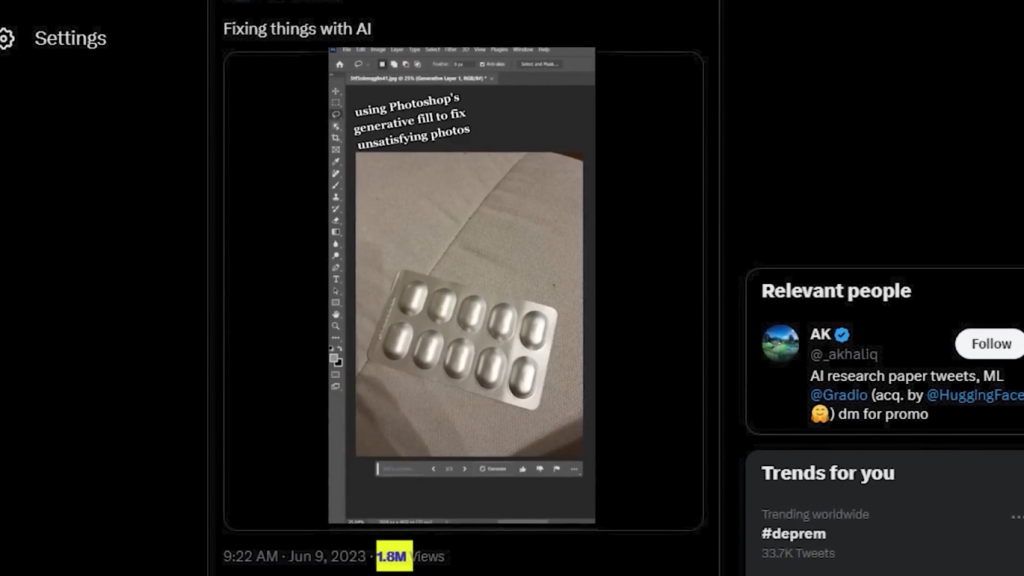Select the Type tool

(336, 279)
